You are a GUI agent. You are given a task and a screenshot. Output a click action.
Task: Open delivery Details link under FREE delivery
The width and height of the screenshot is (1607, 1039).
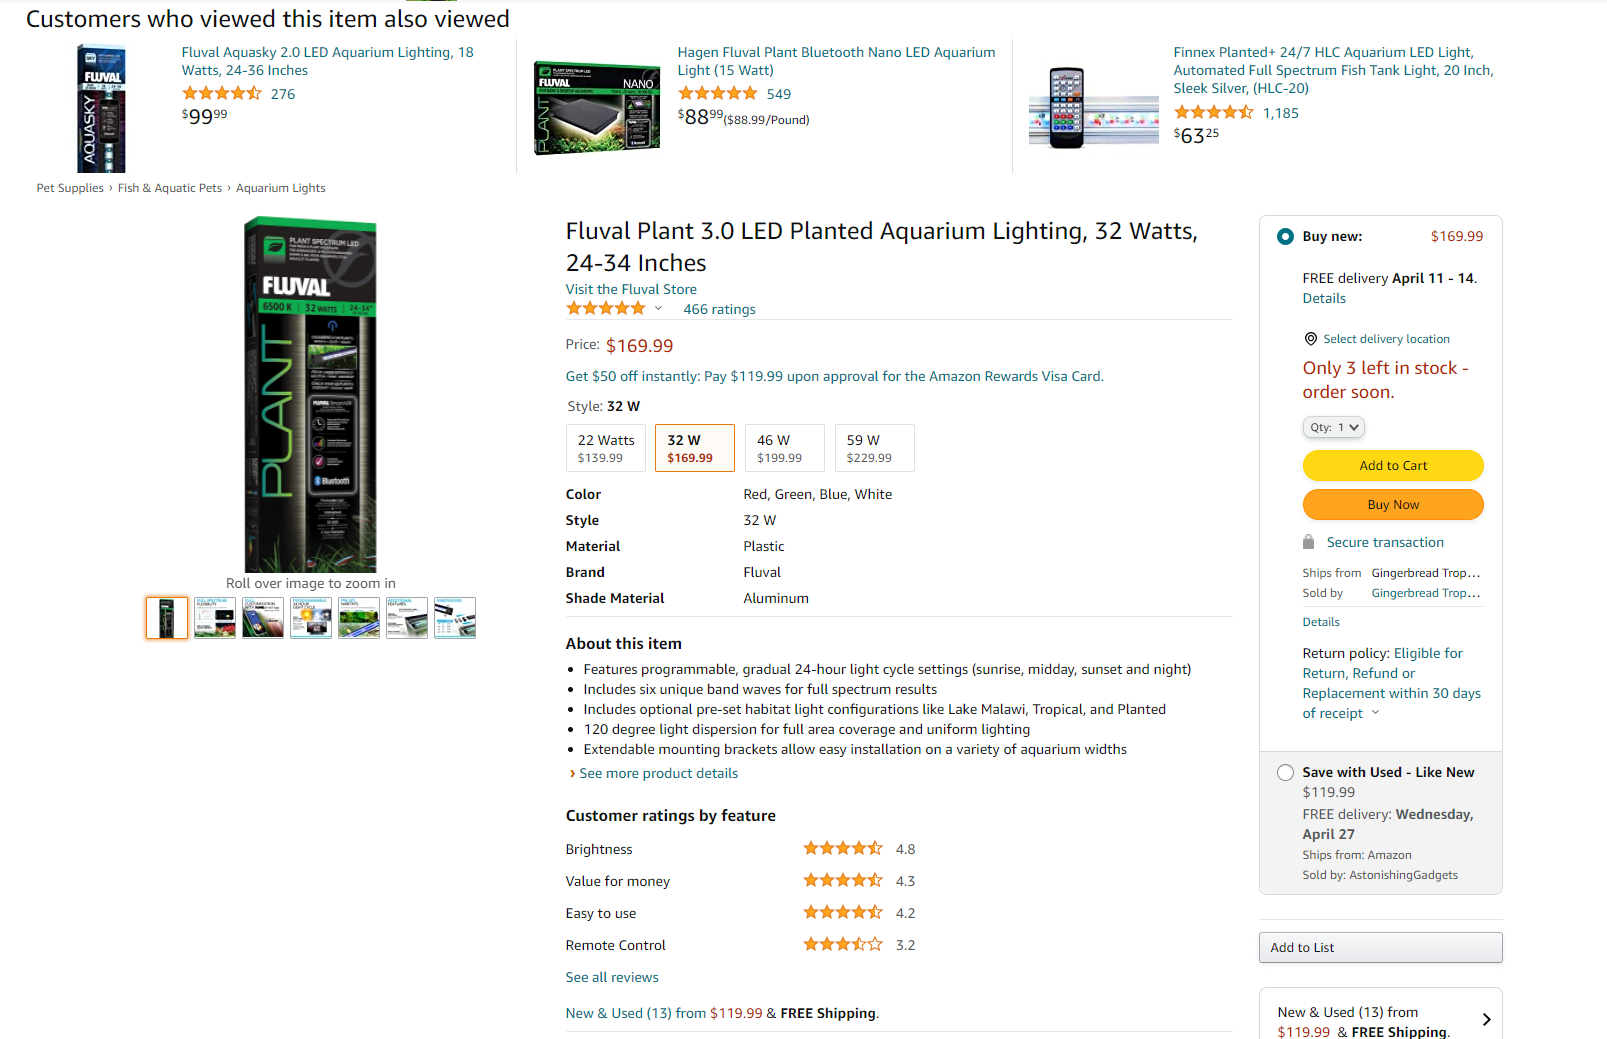[1324, 299]
